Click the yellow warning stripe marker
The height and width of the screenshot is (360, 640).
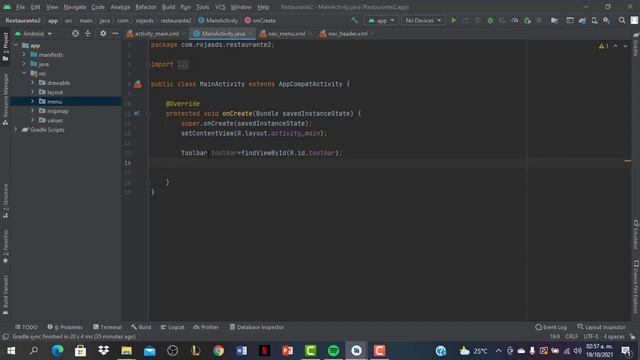[627, 161]
